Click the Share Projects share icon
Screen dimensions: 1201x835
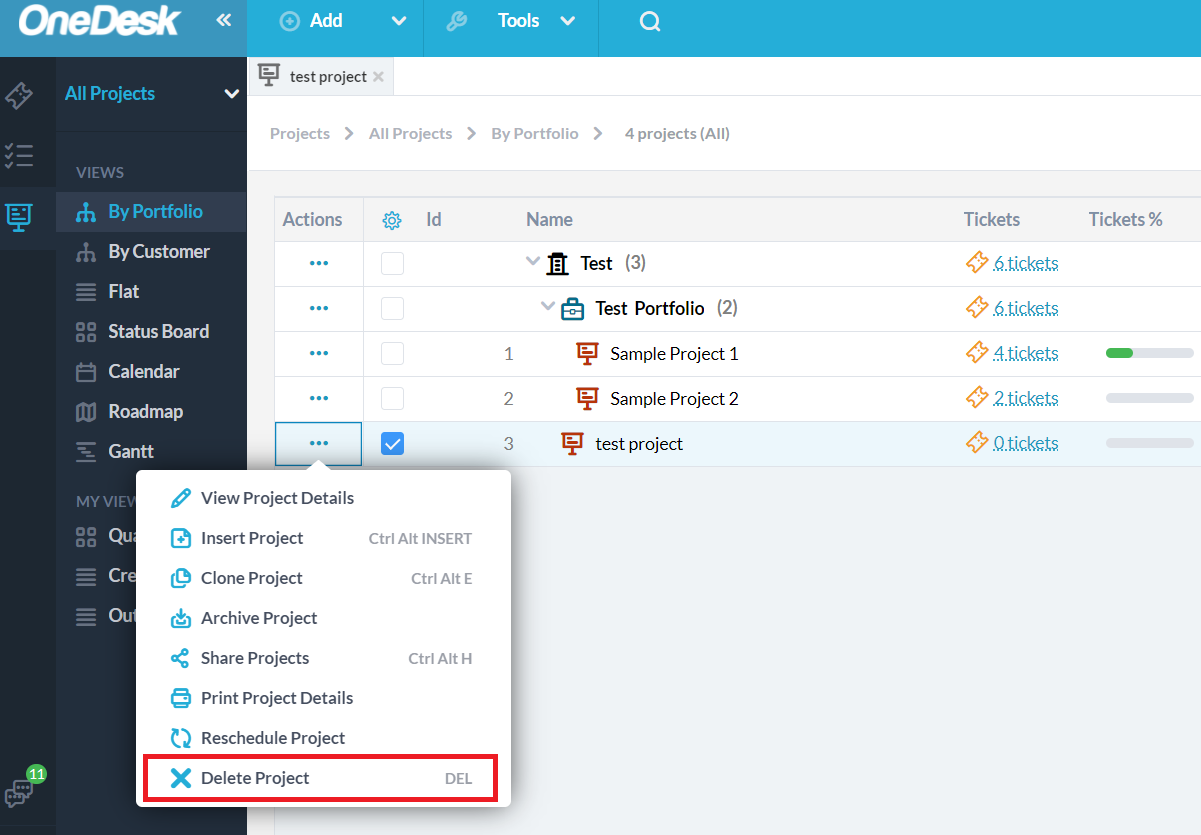[x=181, y=658]
